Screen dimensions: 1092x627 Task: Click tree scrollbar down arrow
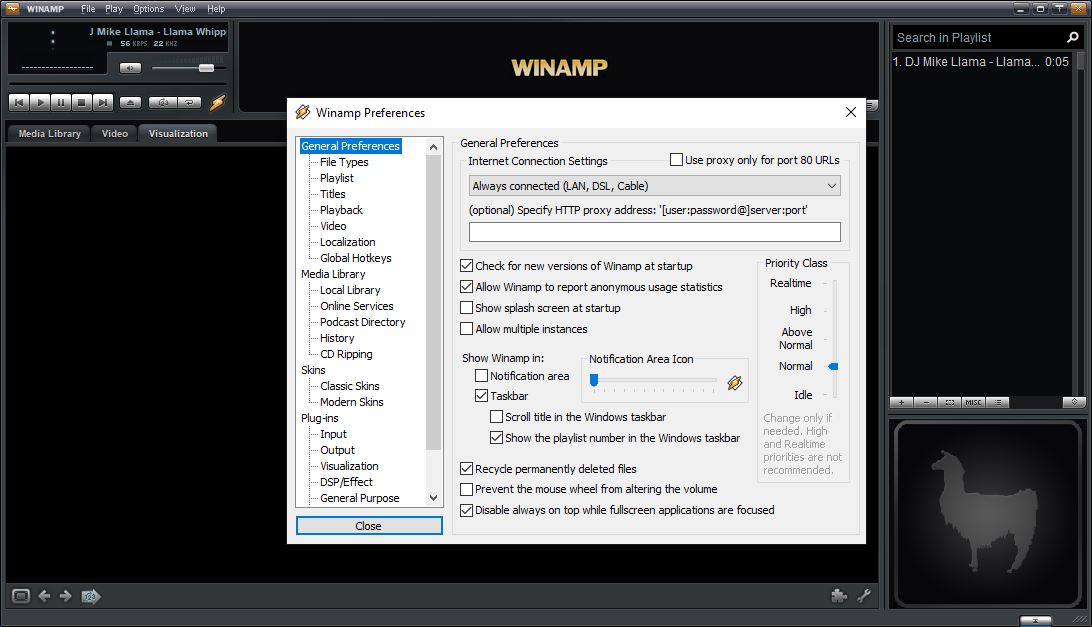[x=433, y=498]
